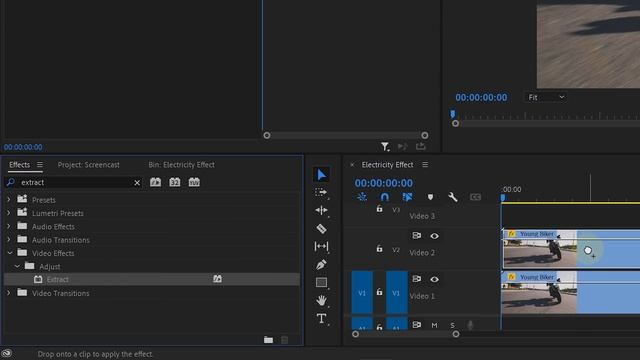Switch to Project: Screencast tab

pyautogui.click(x=89, y=164)
